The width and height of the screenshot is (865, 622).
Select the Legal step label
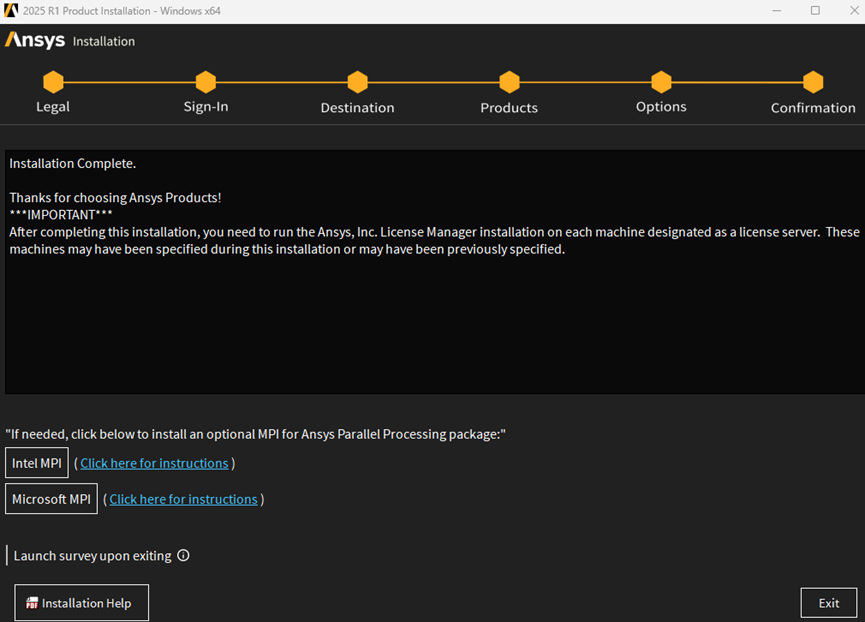pos(53,106)
